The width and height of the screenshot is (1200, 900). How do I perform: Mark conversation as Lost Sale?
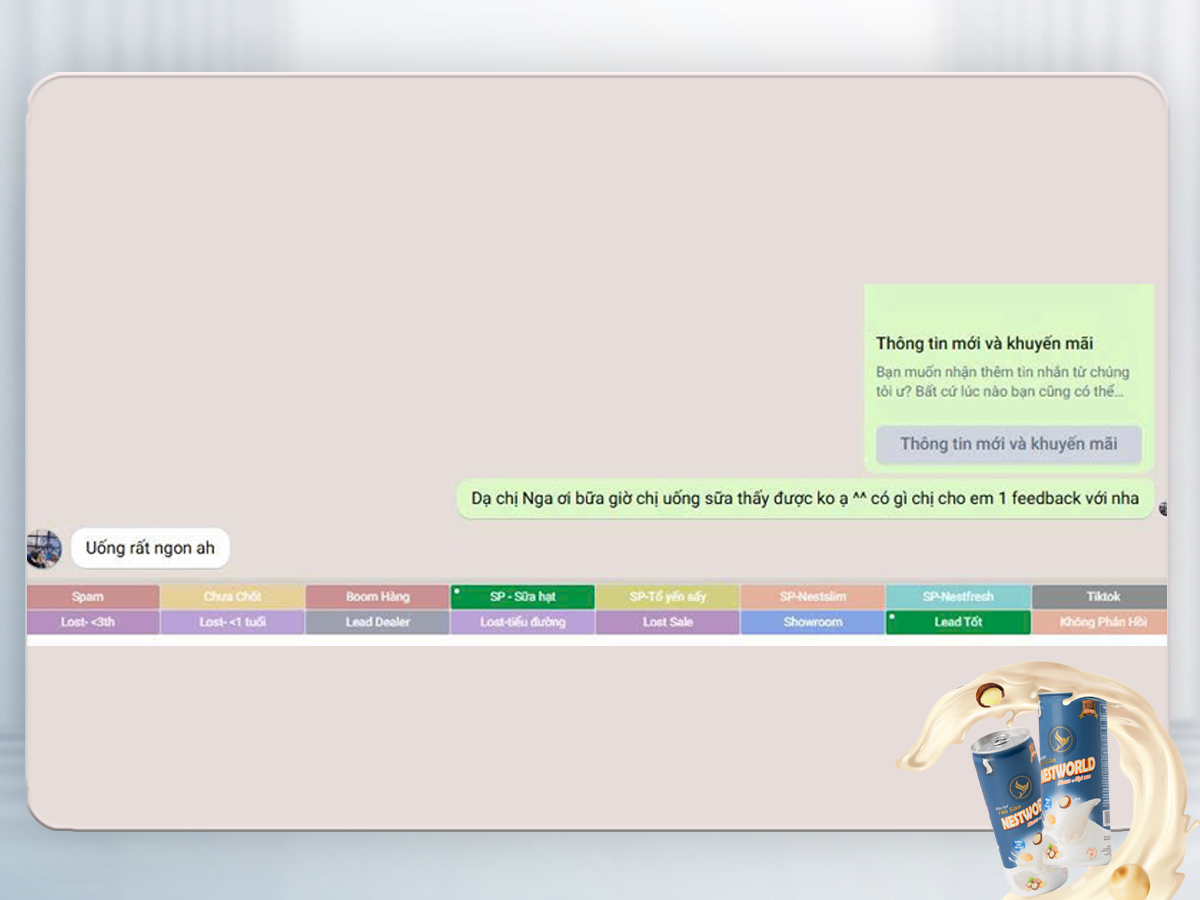tap(667, 622)
